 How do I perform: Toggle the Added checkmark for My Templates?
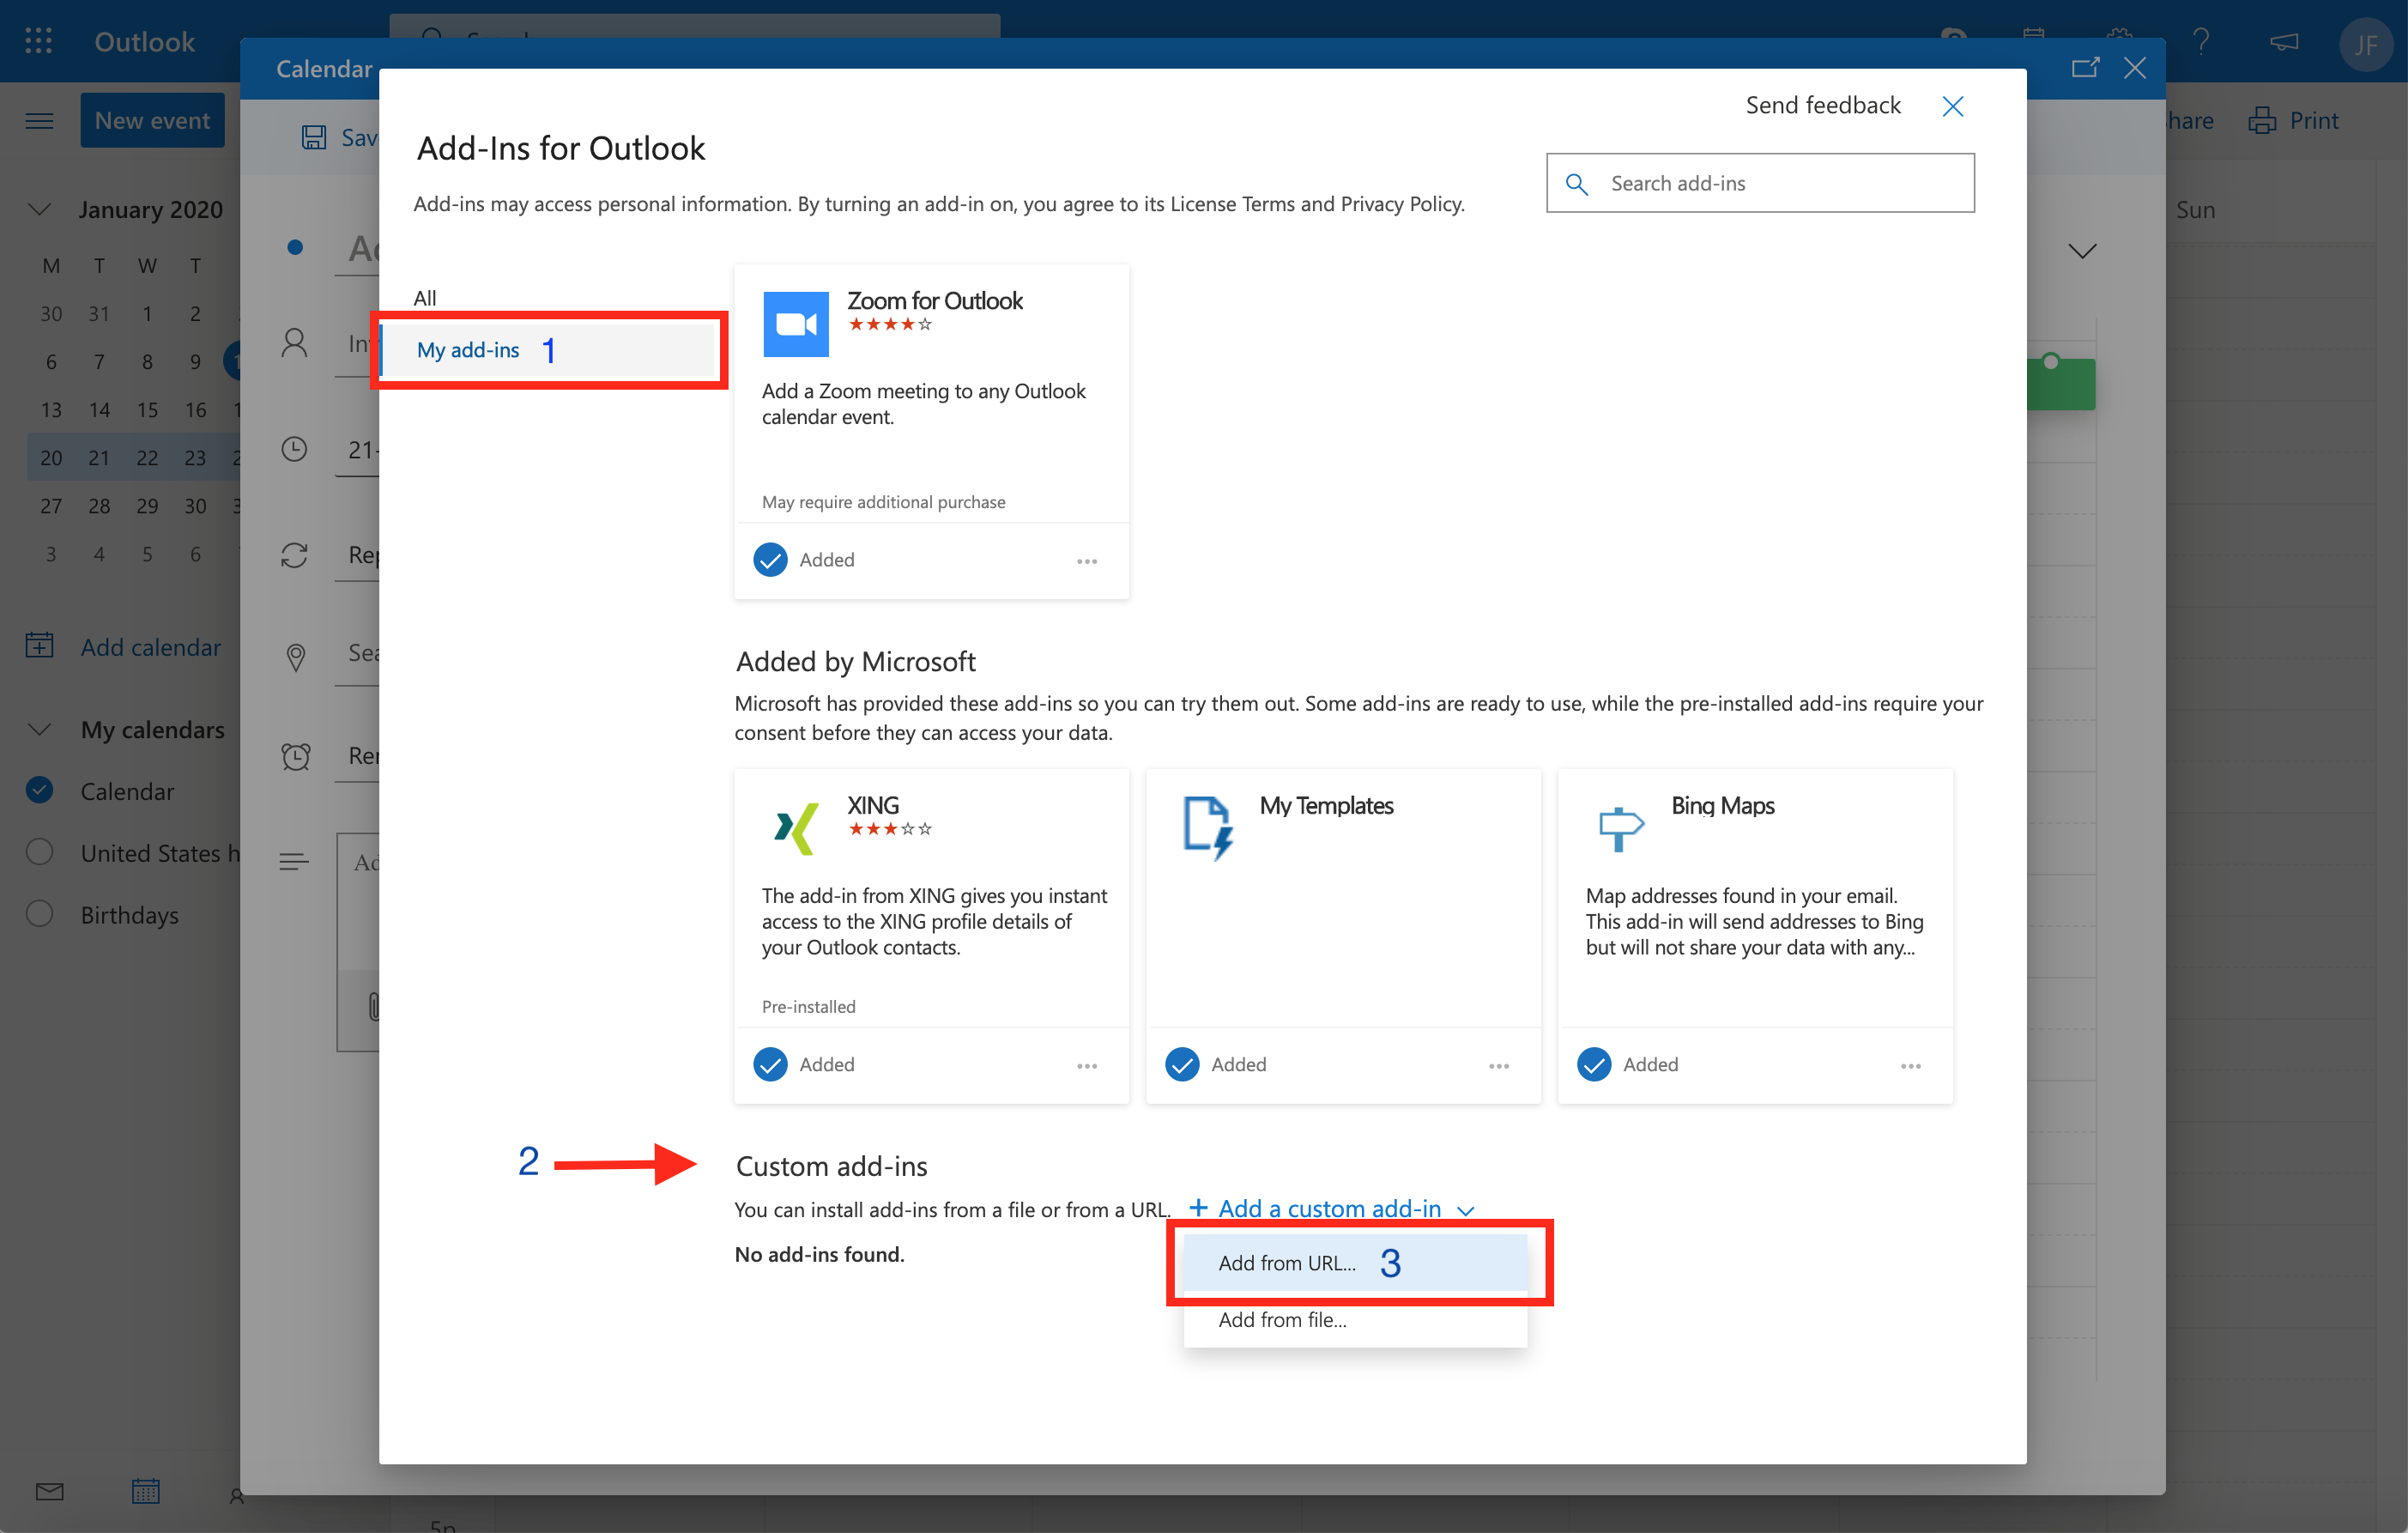1182,1065
